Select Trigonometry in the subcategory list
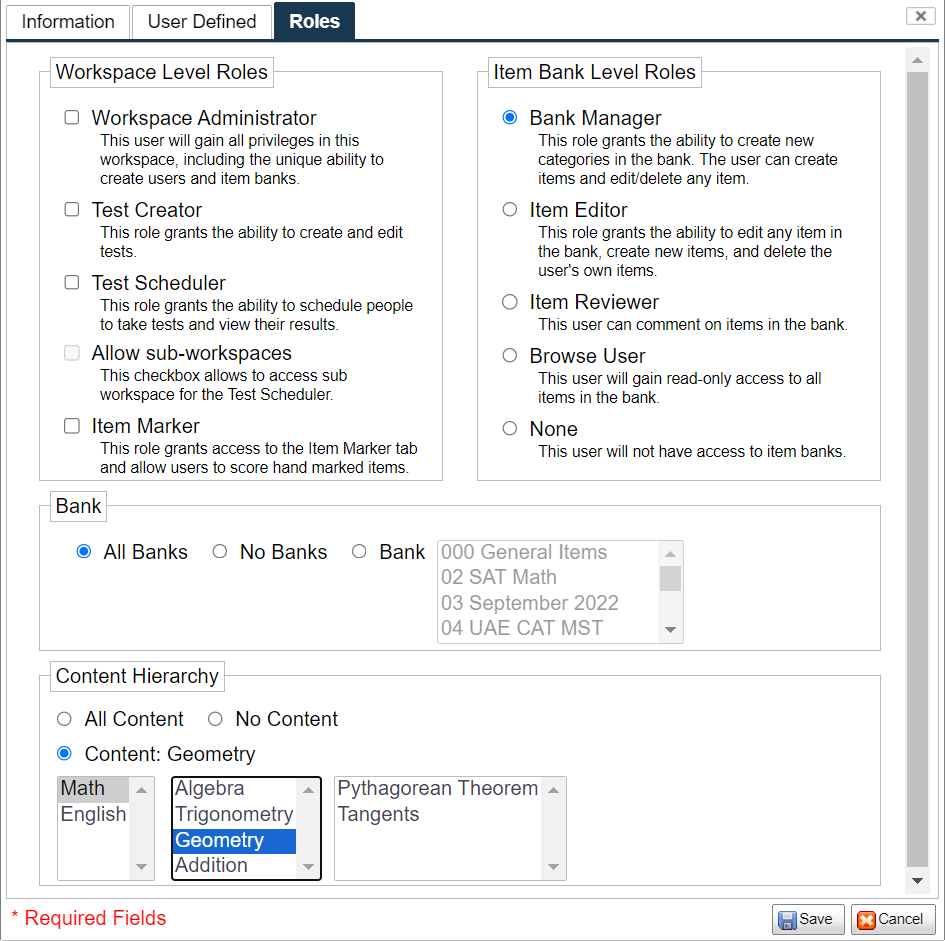This screenshot has width=945, height=941. [x=234, y=814]
